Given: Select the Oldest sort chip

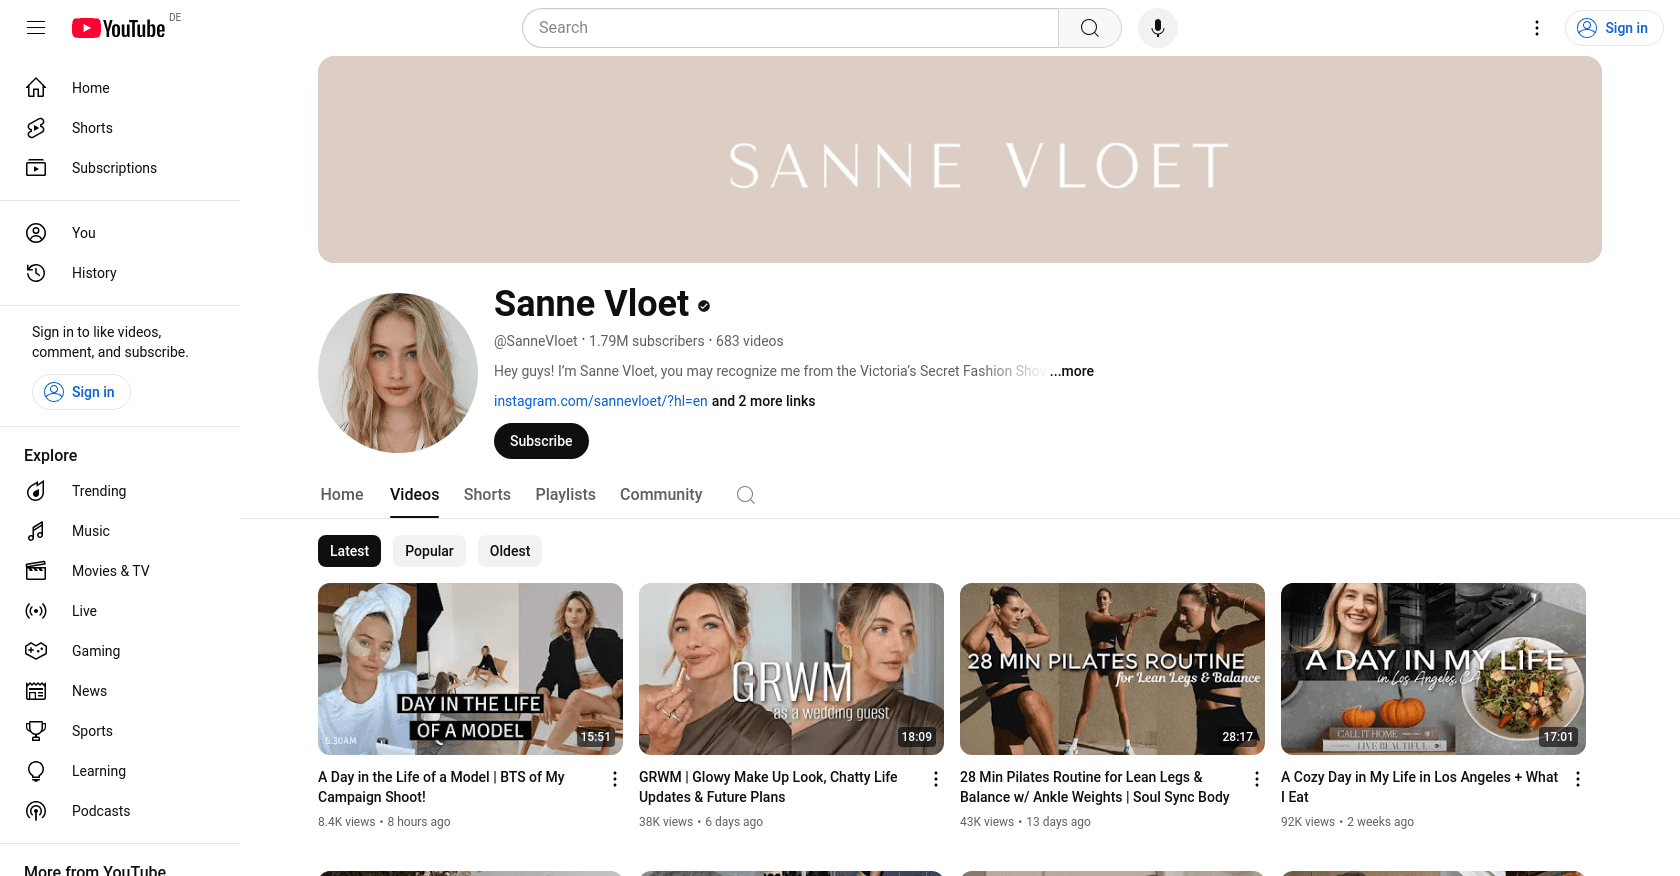Looking at the screenshot, I should (x=510, y=551).
